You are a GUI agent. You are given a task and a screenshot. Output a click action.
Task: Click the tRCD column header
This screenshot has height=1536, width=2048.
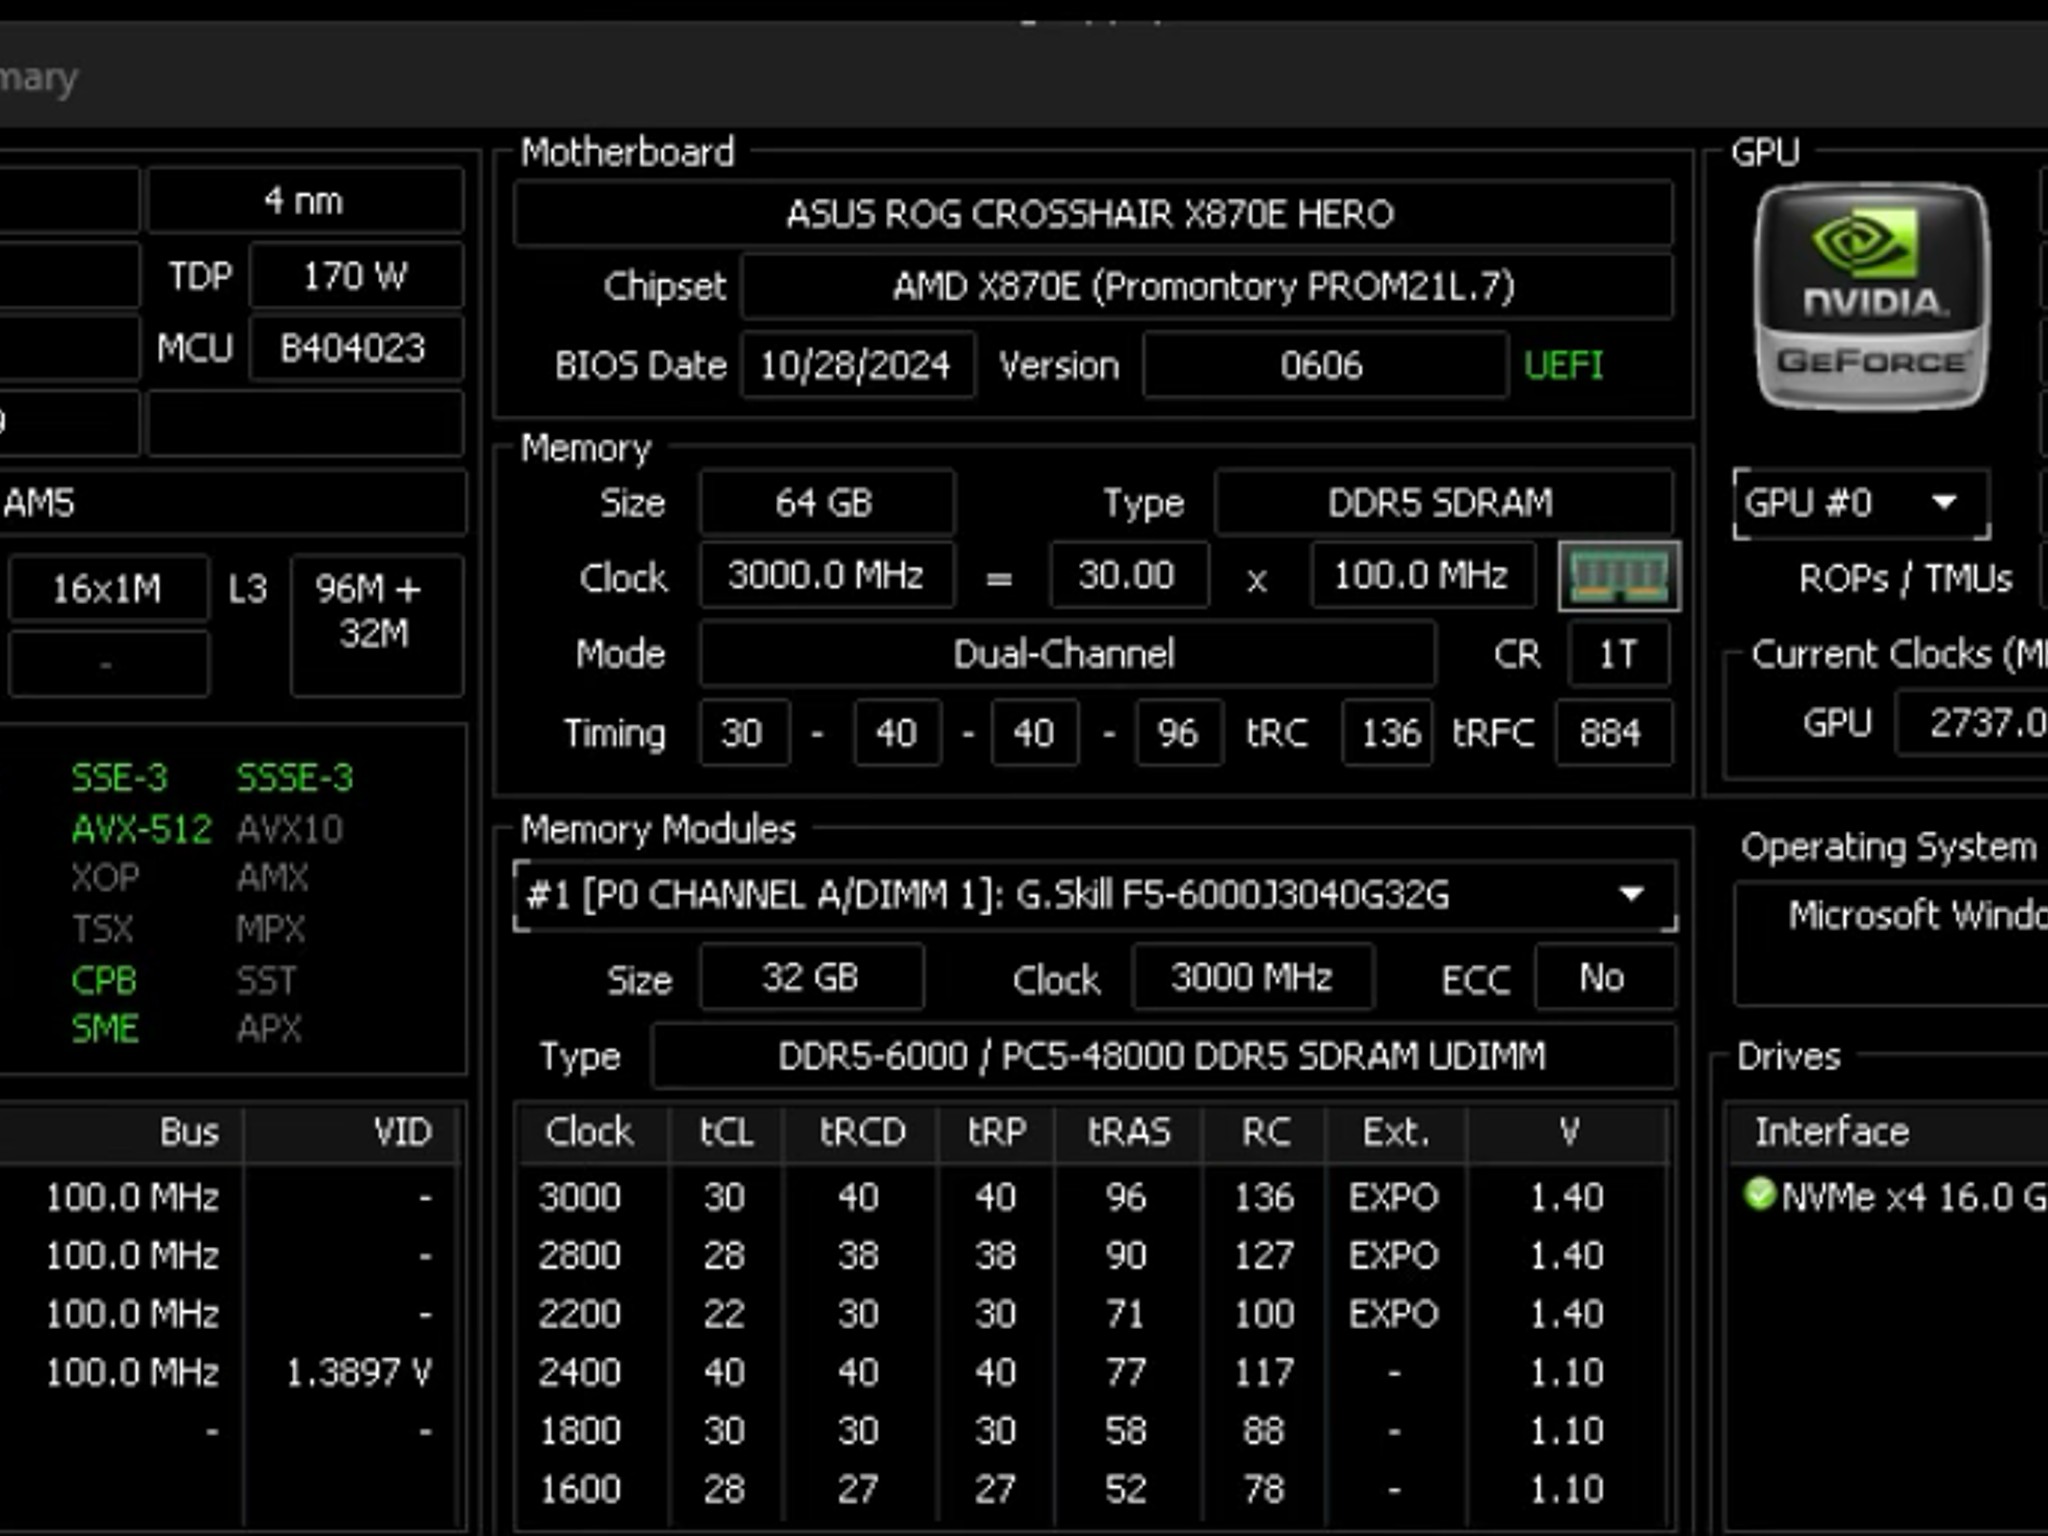[x=861, y=1133]
